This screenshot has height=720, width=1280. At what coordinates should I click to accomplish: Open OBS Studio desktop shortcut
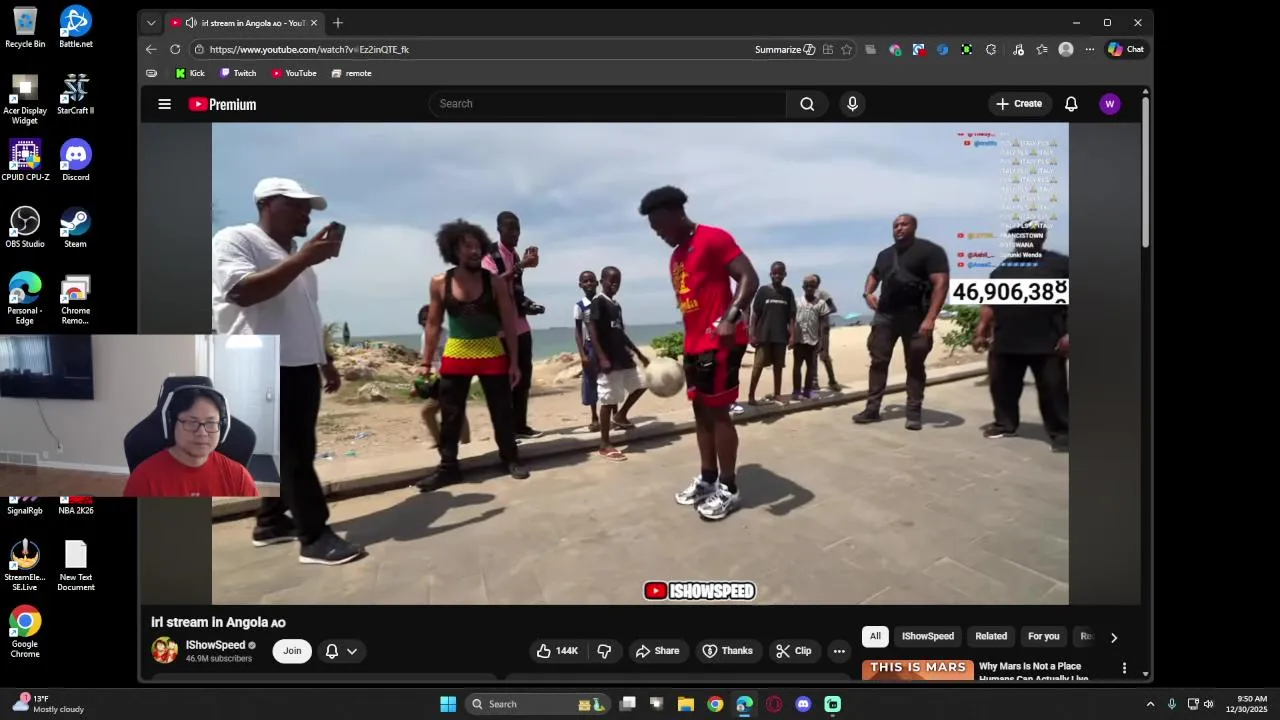(x=25, y=228)
